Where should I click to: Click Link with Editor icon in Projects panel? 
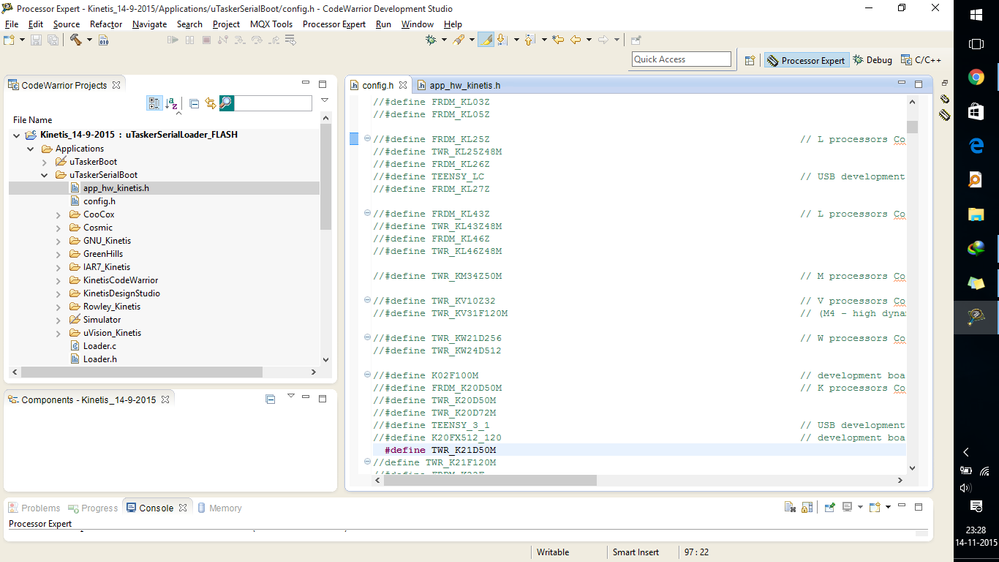[x=210, y=103]
